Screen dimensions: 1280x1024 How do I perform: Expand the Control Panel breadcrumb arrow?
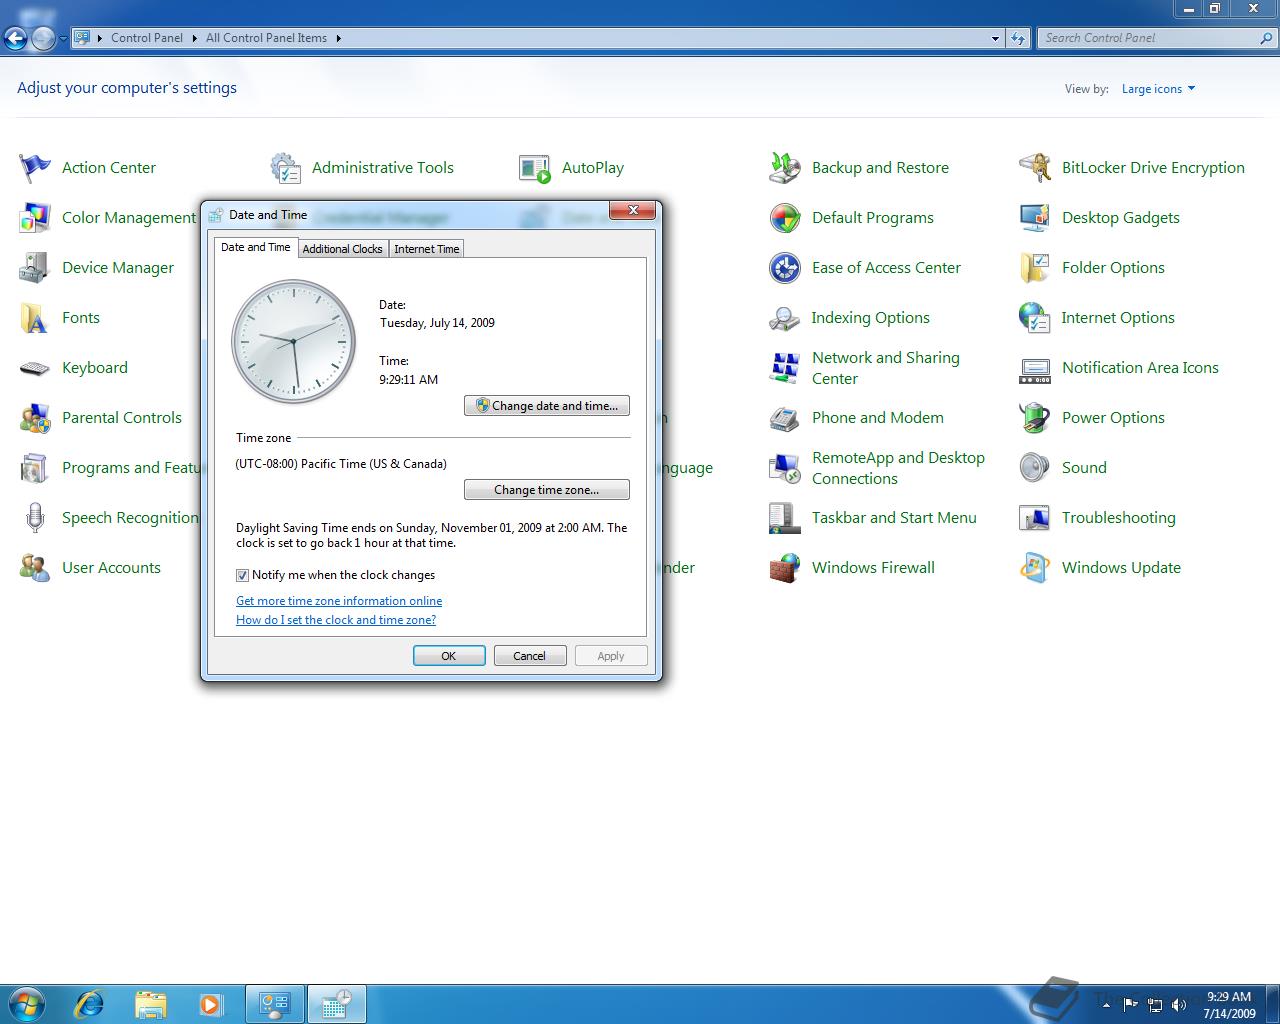tap(194, 38)
